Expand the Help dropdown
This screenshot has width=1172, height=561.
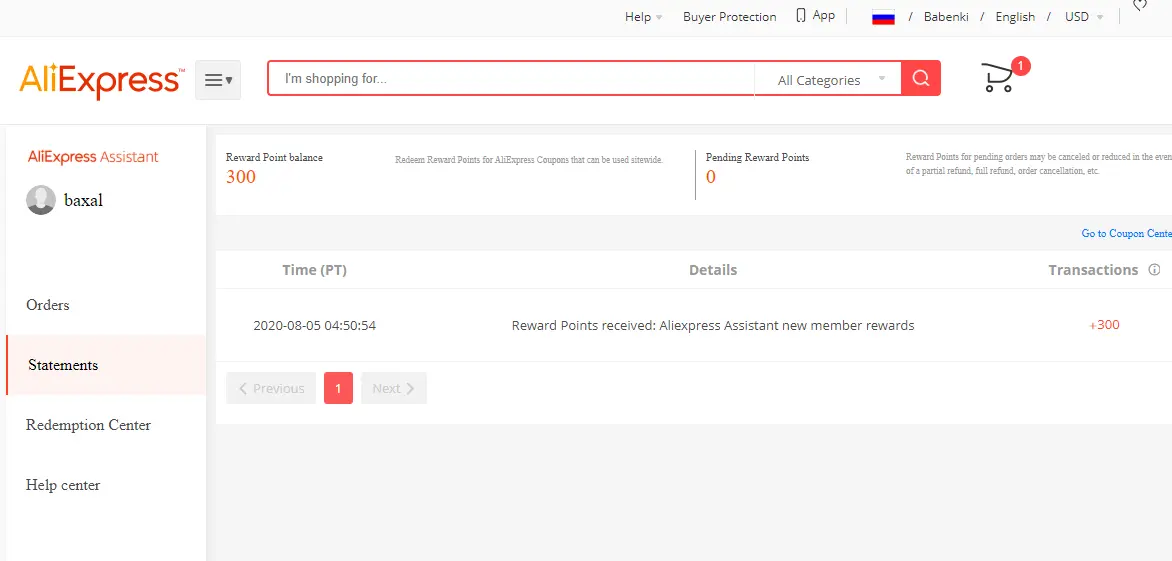(x=644, y=16)
